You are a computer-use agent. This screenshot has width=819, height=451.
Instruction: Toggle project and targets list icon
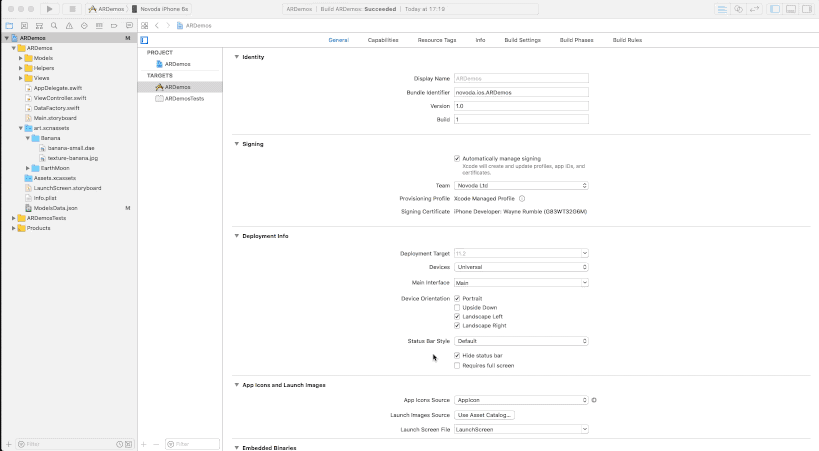tap(144, 40)
